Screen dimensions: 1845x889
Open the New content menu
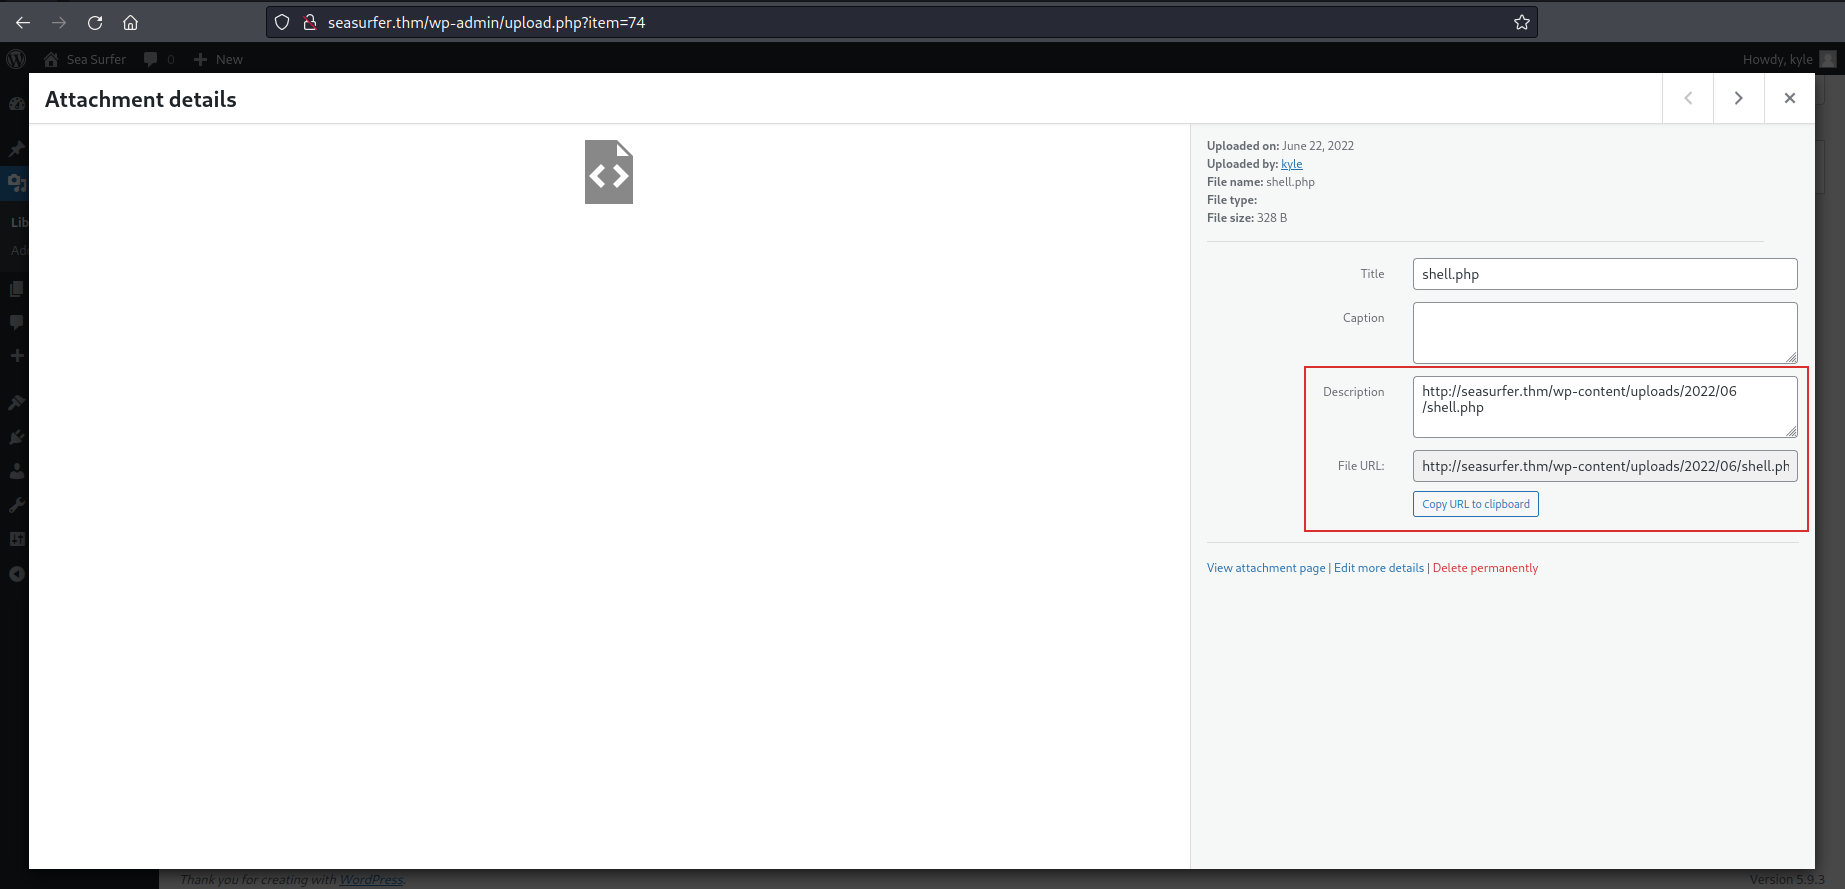click(218, 59)
